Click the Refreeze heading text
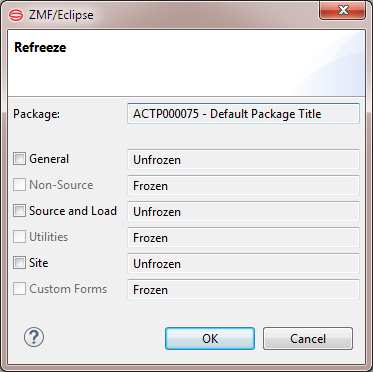This screenshot has width=373, height=372. pyautogui.click(x=40, y=47)
